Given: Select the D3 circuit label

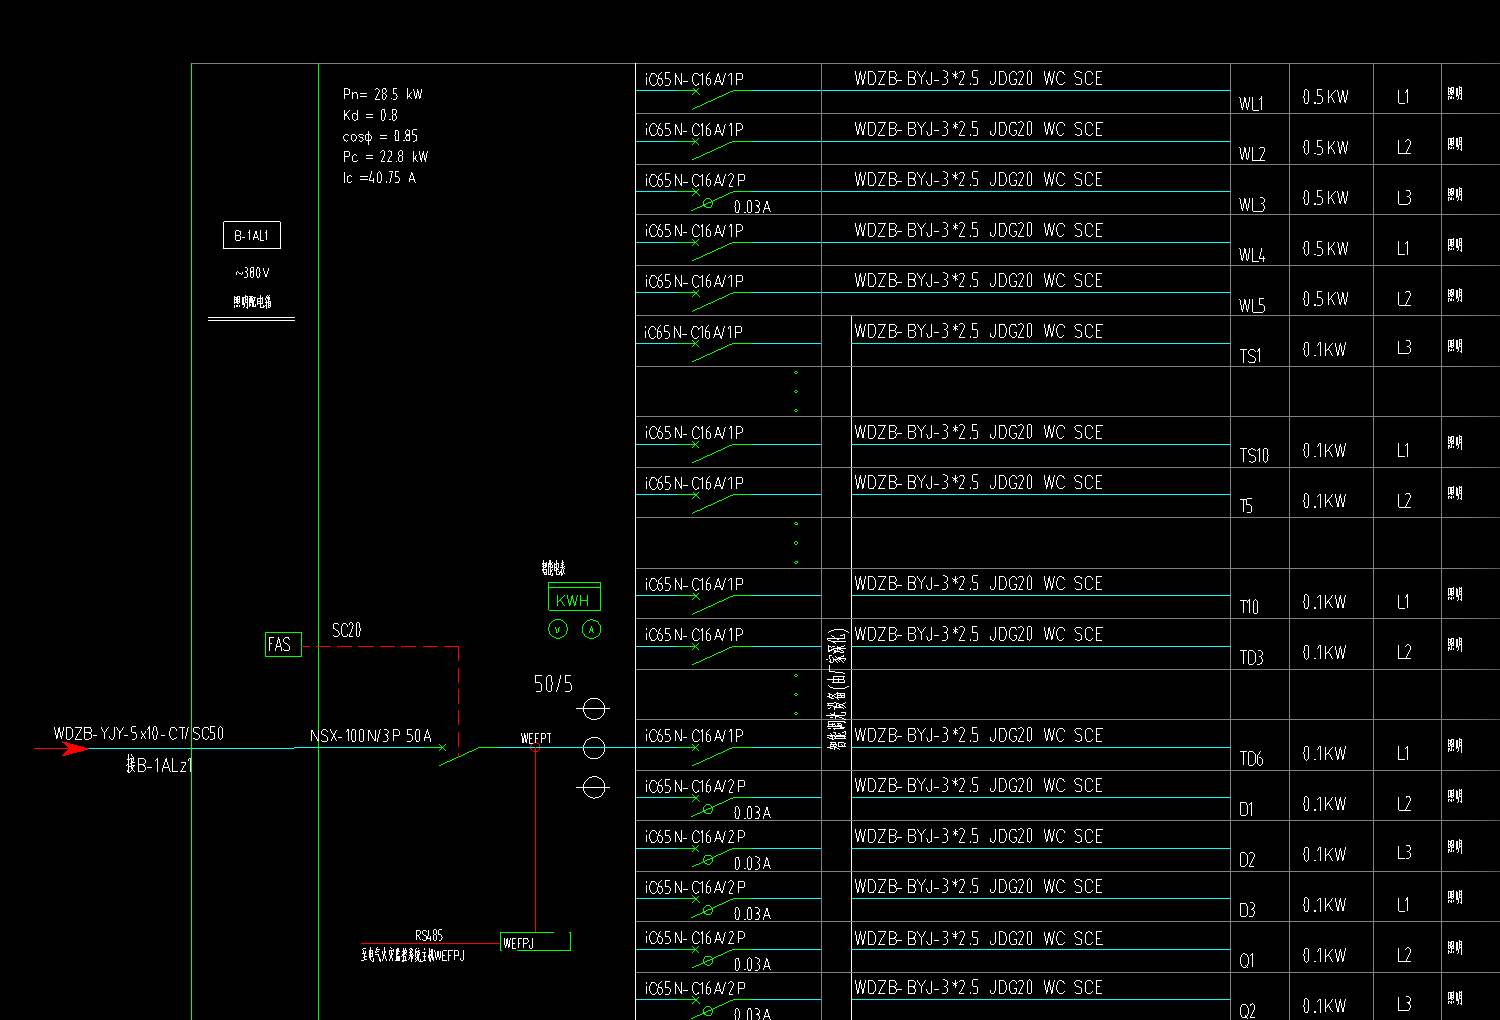Looking at the screenshot, I should tap(1247, 911).
